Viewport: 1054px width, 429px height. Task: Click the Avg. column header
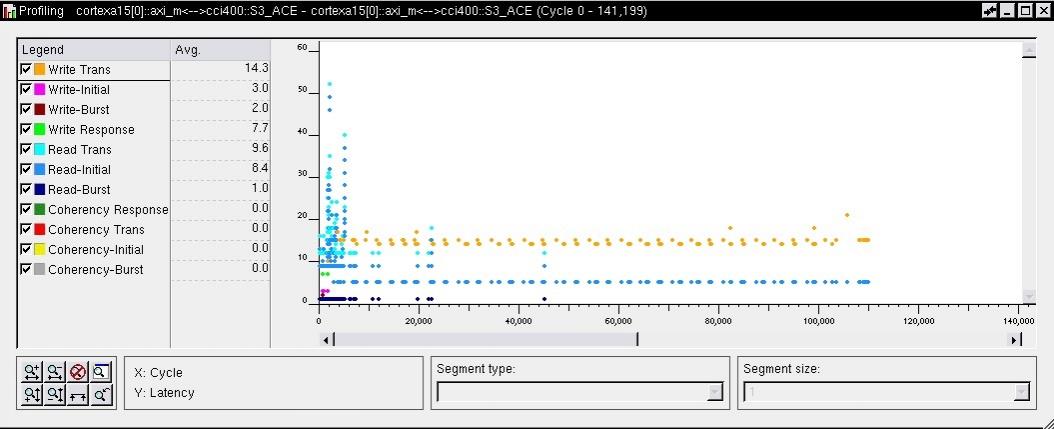(x=220, y=50)
